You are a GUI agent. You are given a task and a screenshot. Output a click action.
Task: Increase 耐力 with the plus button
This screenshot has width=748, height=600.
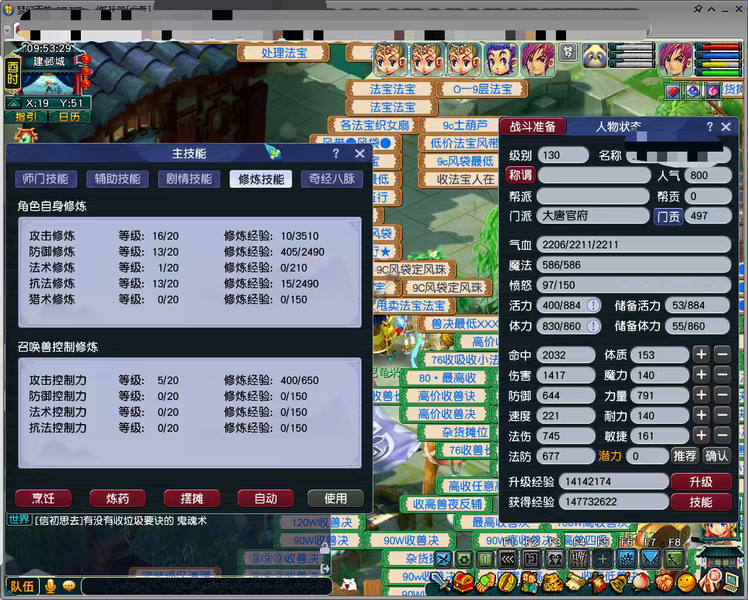point(701,415)
